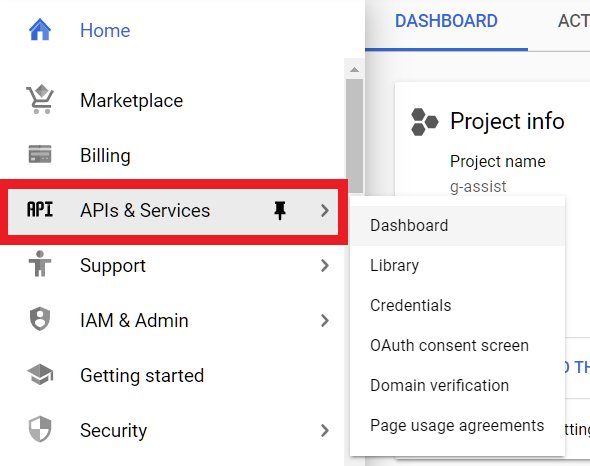Click the IAM & Admin shield icon

point(40,319)
